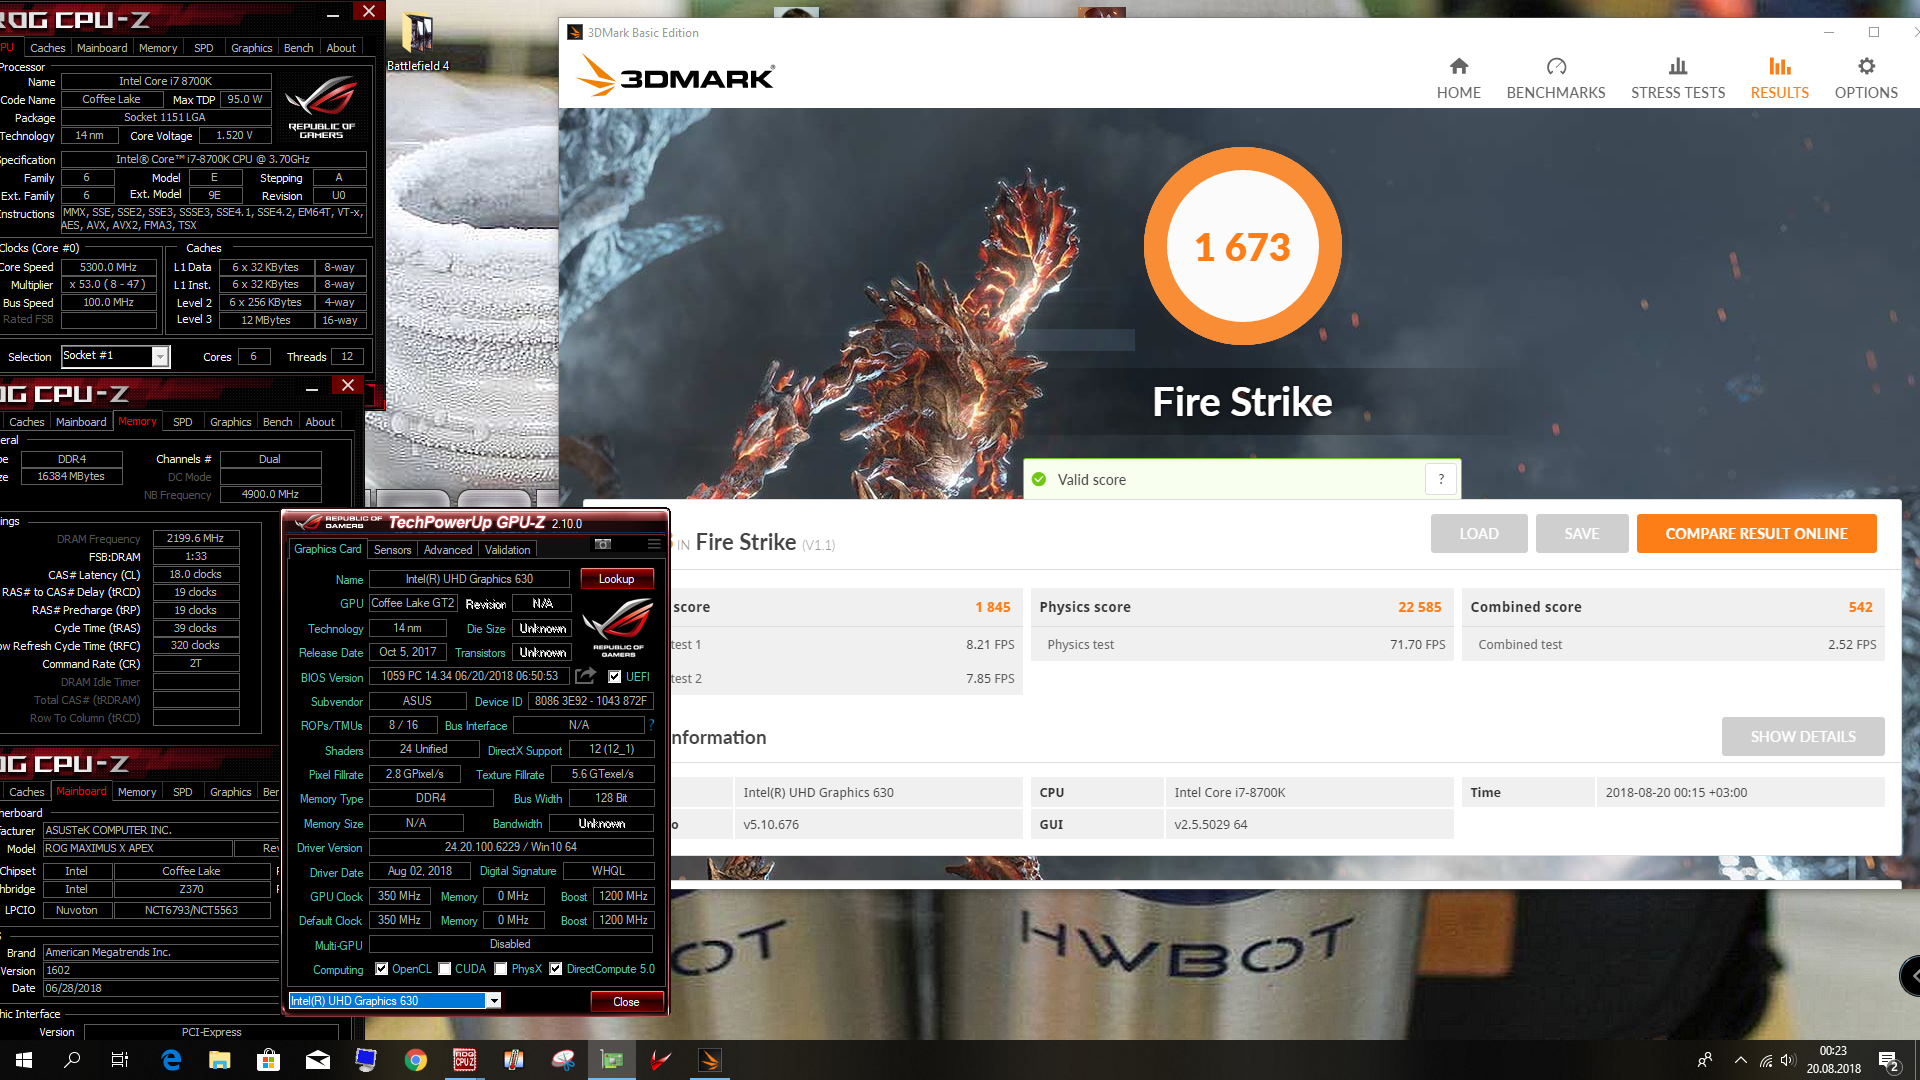Screen dimensions: 1920x1080
Task: Click the GPU name field in GPU-Z
Action: click(x=469, y=579)
